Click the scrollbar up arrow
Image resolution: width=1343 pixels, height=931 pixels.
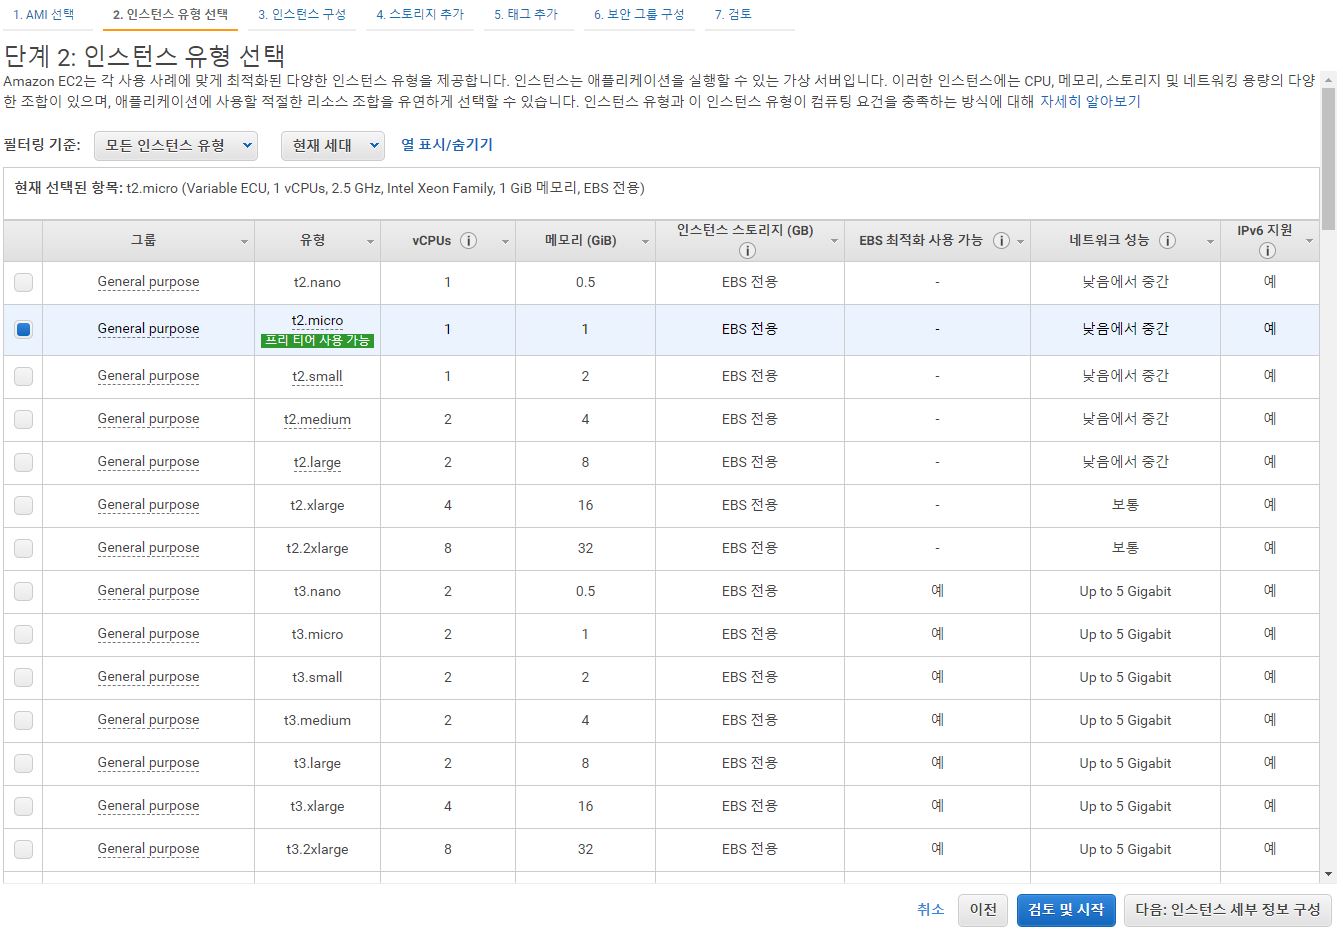tap(1329, 79)
